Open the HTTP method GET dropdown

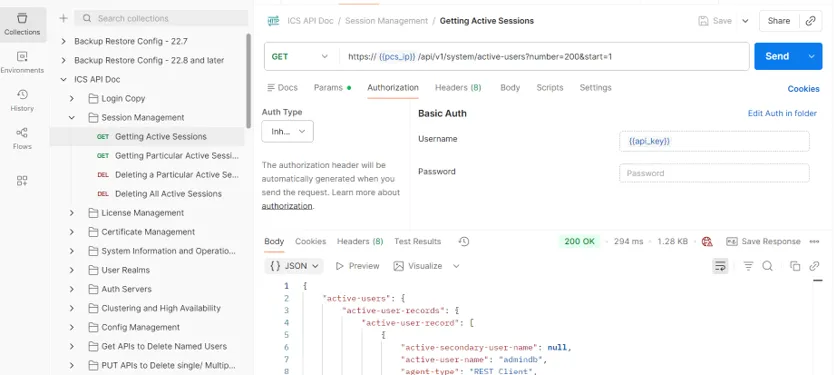tap(300, 56)
